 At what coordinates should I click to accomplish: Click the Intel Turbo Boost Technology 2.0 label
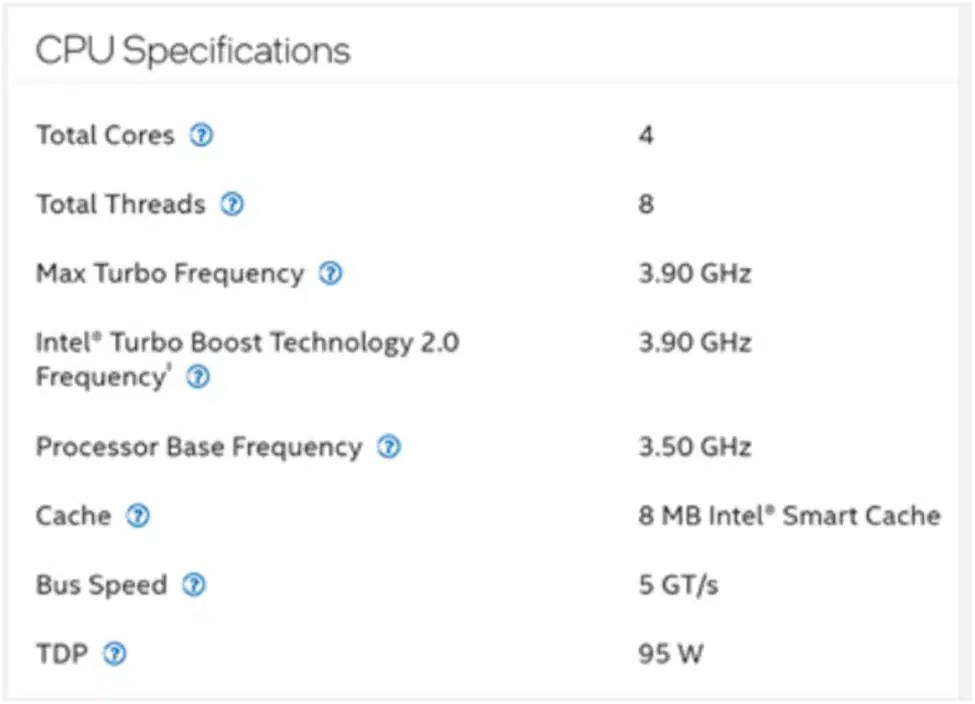(x=247, y=343)
